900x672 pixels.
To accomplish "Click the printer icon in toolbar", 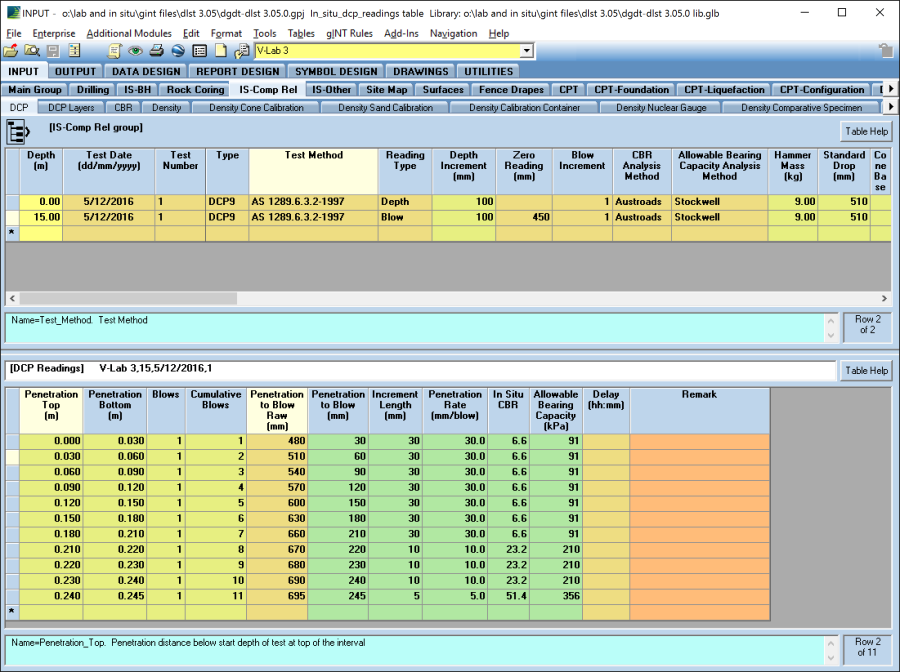I will coord(157,51).
